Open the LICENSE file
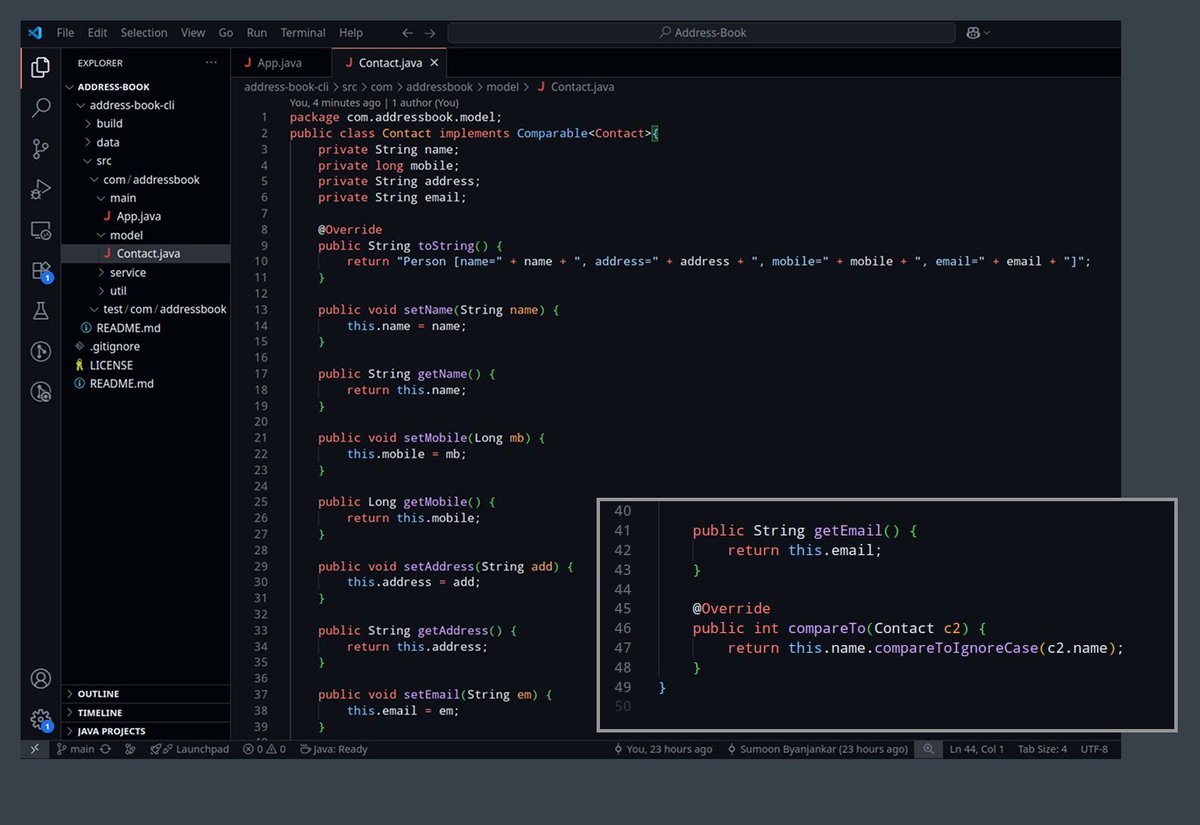This screenshot has height=825, width=1200. tap(146, 365)
